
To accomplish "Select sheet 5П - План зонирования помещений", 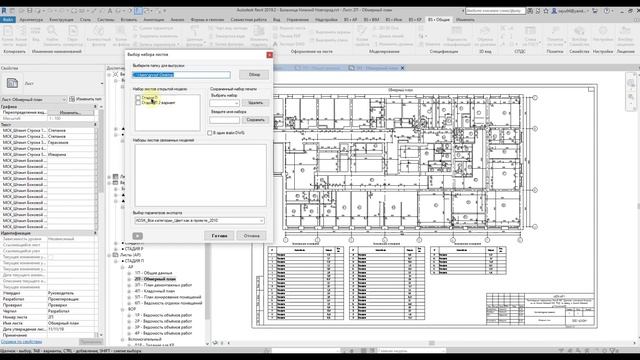I will point(168,298).
